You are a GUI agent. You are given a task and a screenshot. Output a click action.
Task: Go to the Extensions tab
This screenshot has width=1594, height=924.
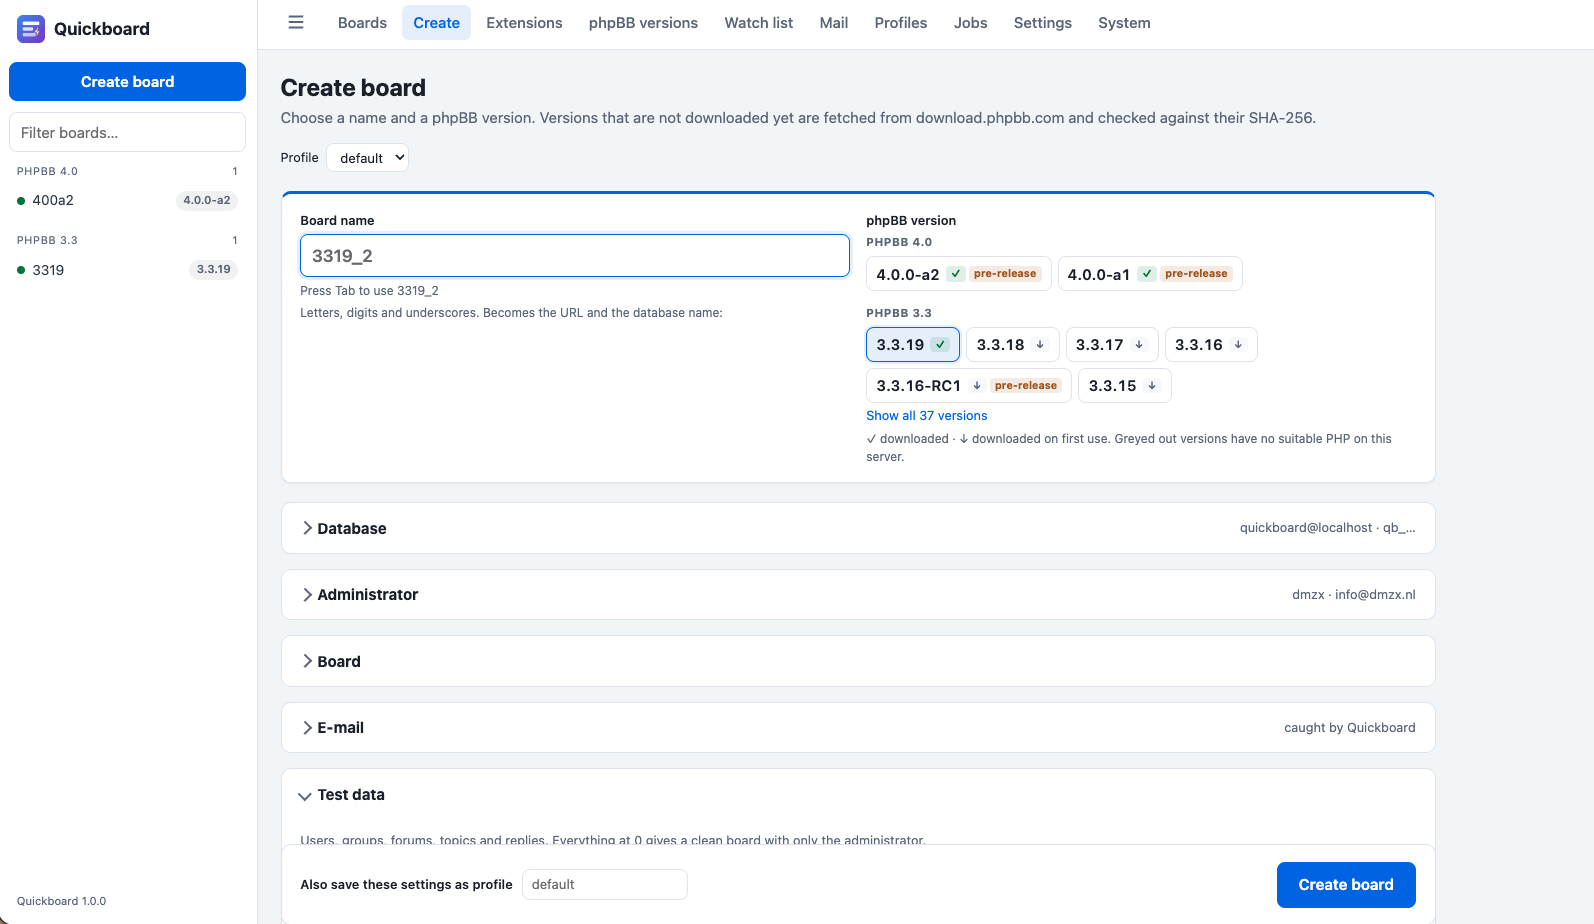(524, 23)
